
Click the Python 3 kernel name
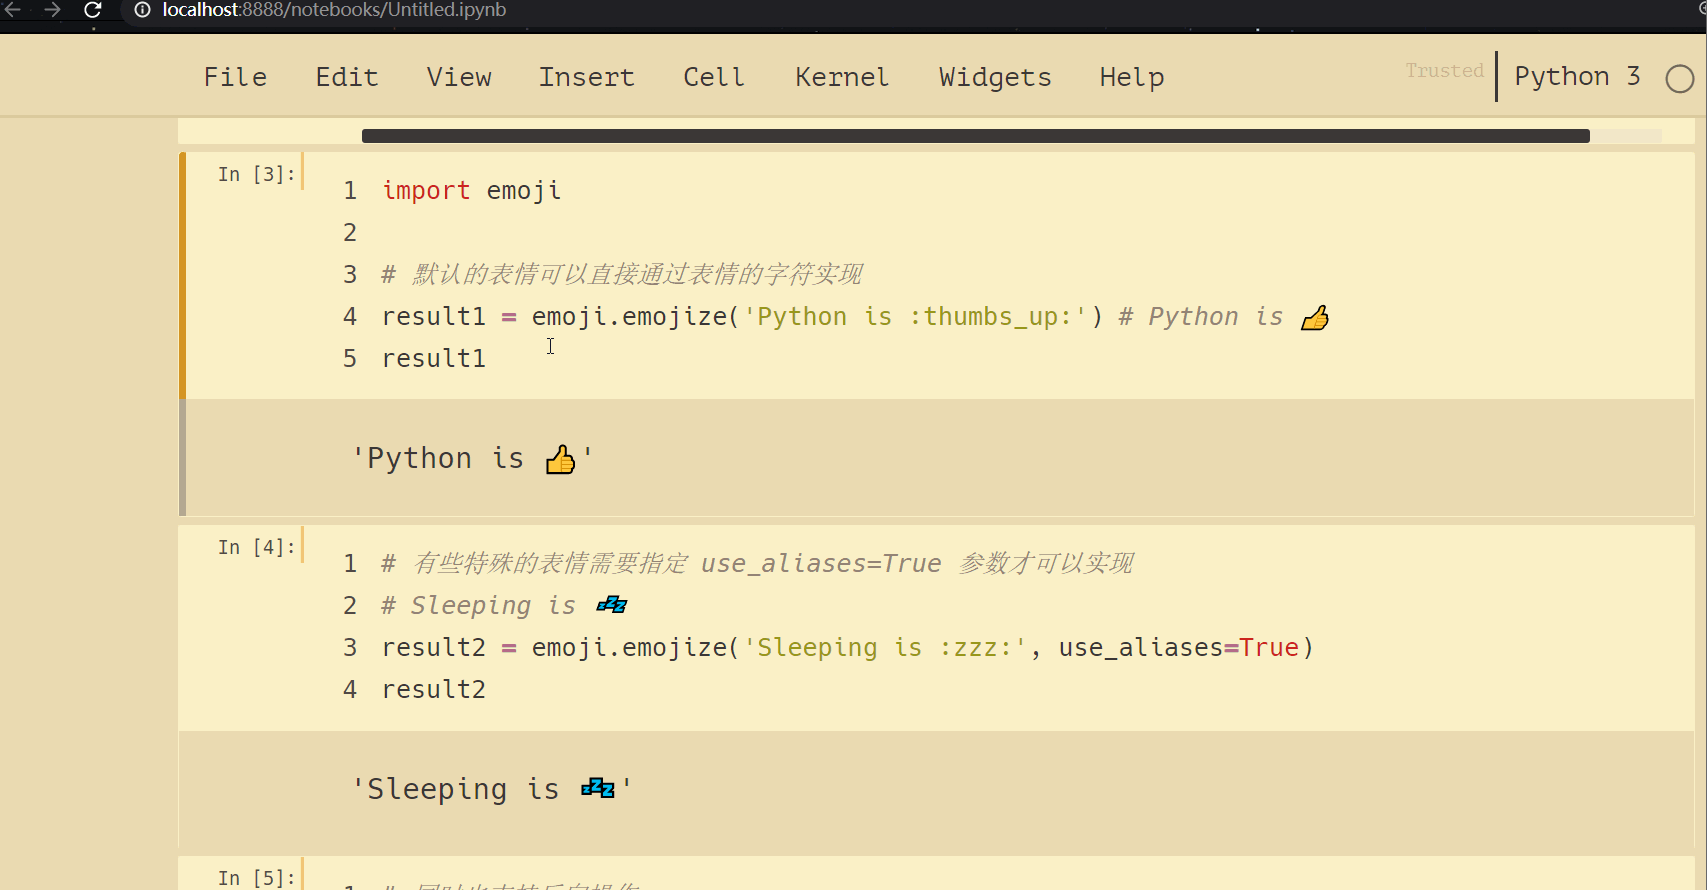[1577, 76]
